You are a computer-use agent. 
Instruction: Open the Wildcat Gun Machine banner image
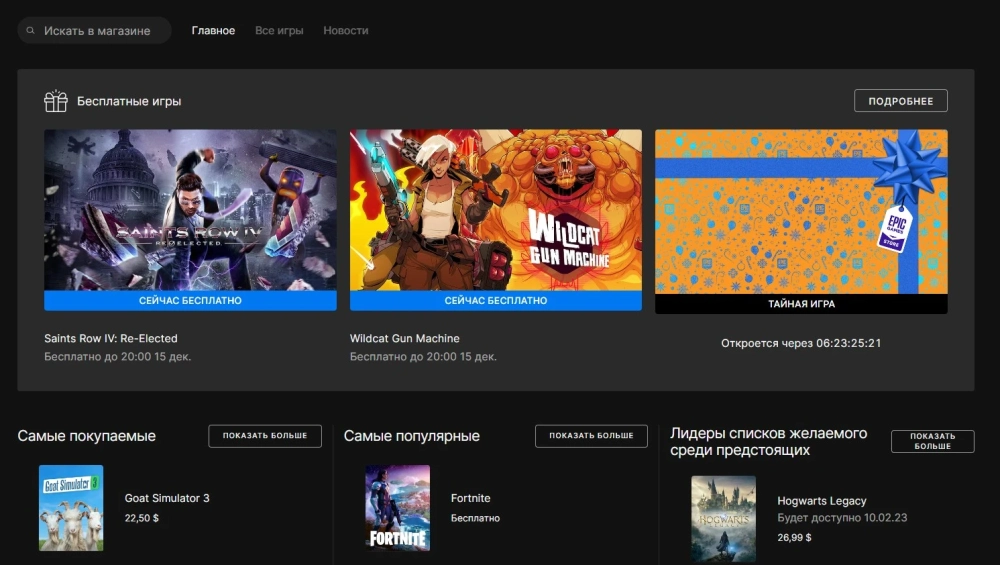[495, 210]
